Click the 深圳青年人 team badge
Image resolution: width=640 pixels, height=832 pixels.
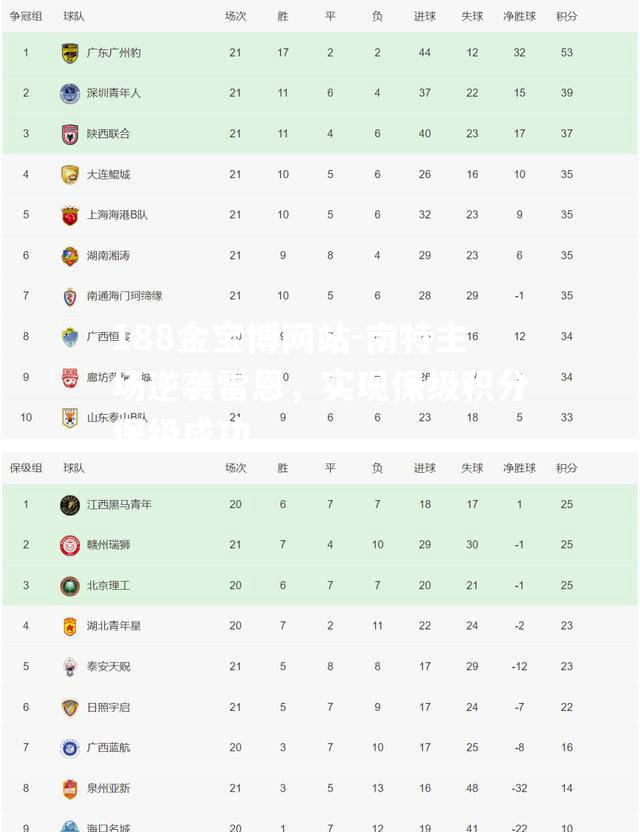coord(70,93)
